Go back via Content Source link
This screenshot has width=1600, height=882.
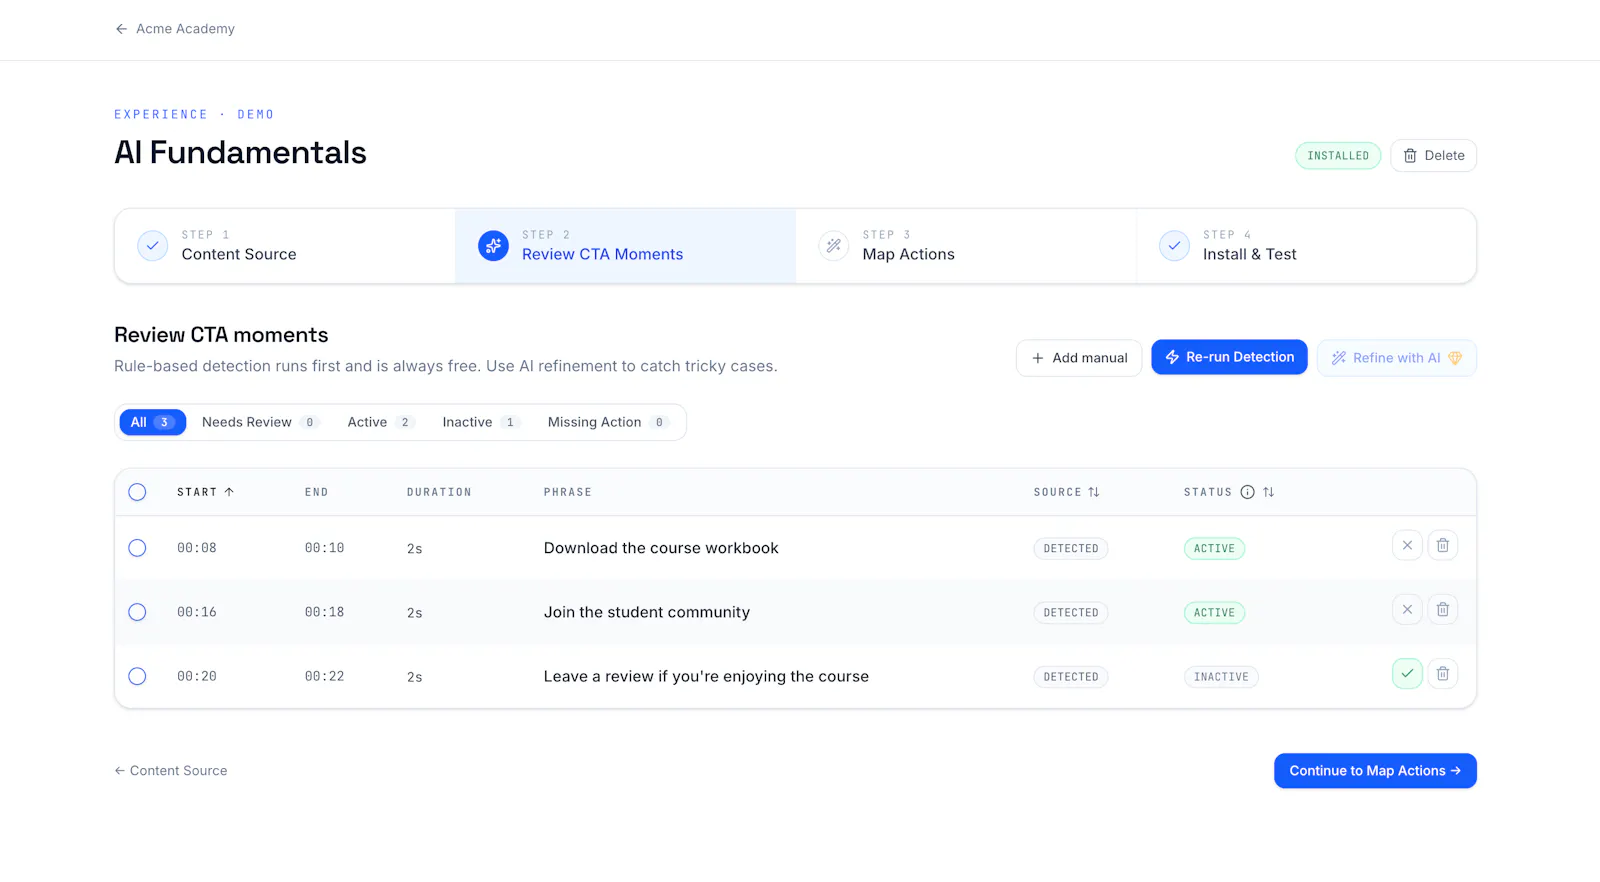(171, 771)
